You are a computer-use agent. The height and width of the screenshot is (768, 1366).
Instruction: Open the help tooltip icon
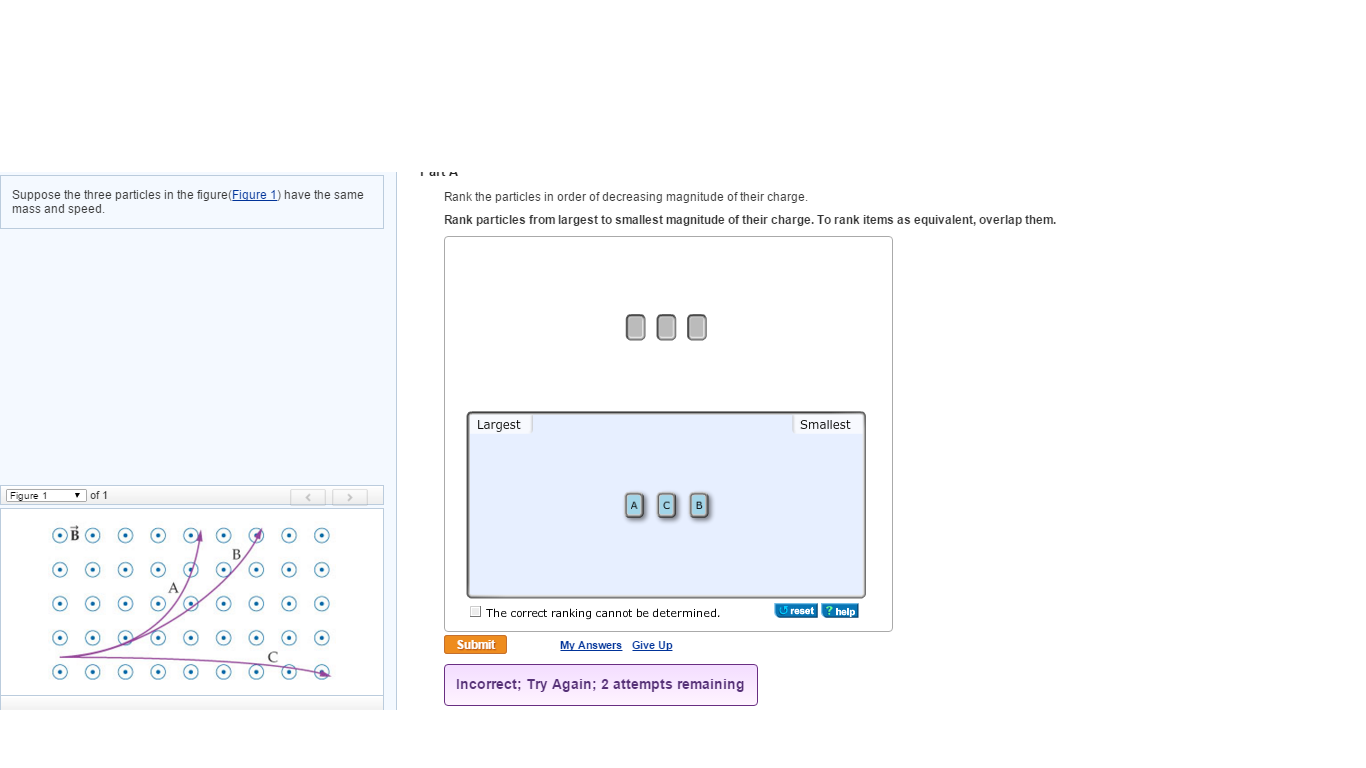[840, 610]
